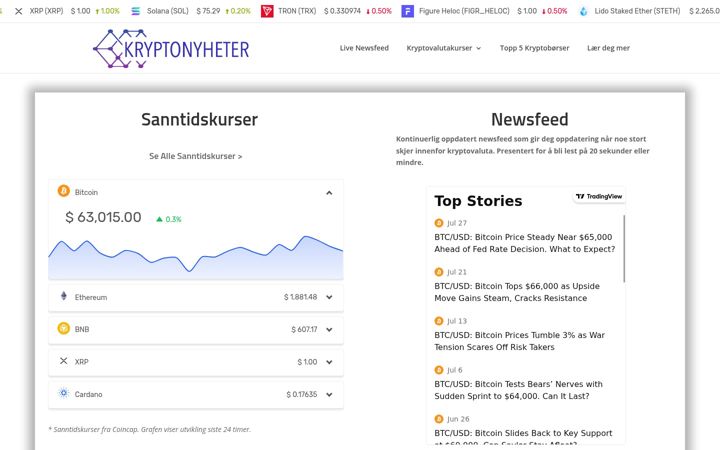Click the $ 63,015.00 Bitcoin price
Screen dimensions: 720x450
tap(103, 217)
